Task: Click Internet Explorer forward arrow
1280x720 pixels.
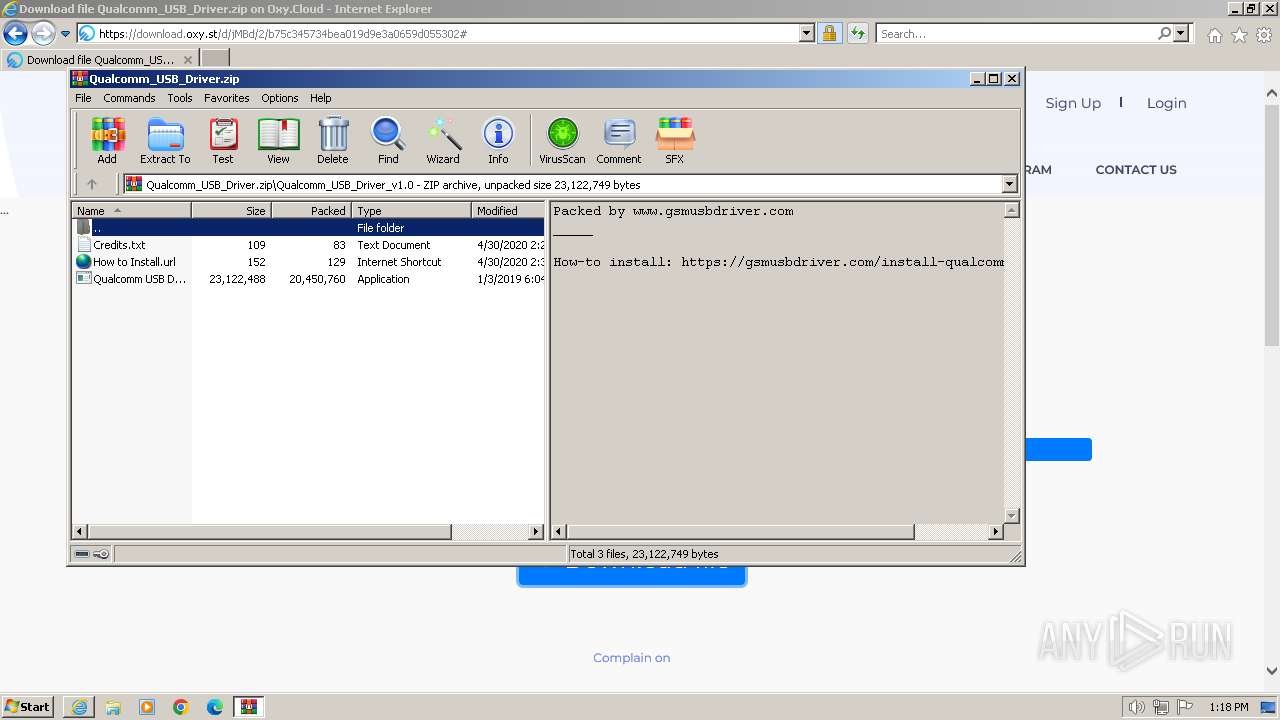Action: 42,34
